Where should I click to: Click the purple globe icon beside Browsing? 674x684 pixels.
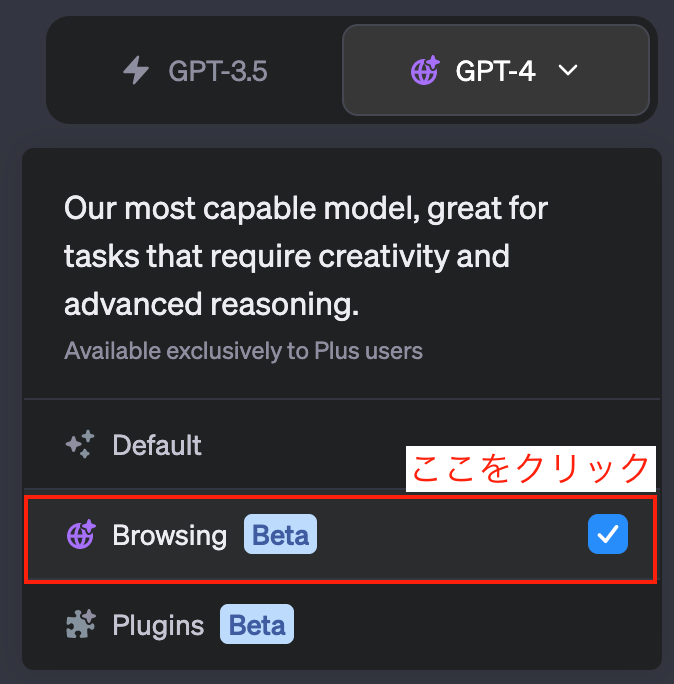coord(81,534)
